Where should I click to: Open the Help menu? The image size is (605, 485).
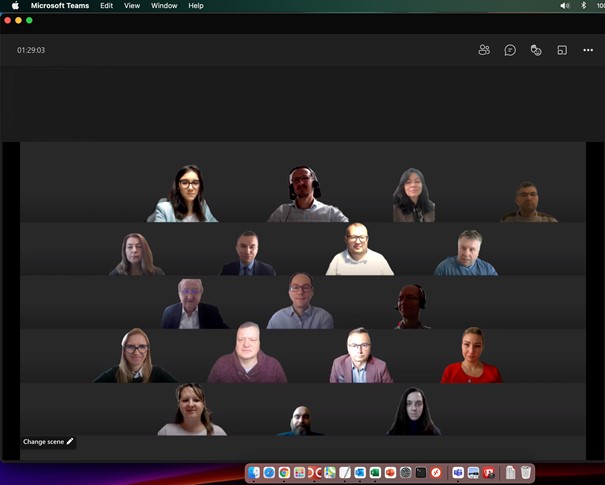click(x=196, y=6)
